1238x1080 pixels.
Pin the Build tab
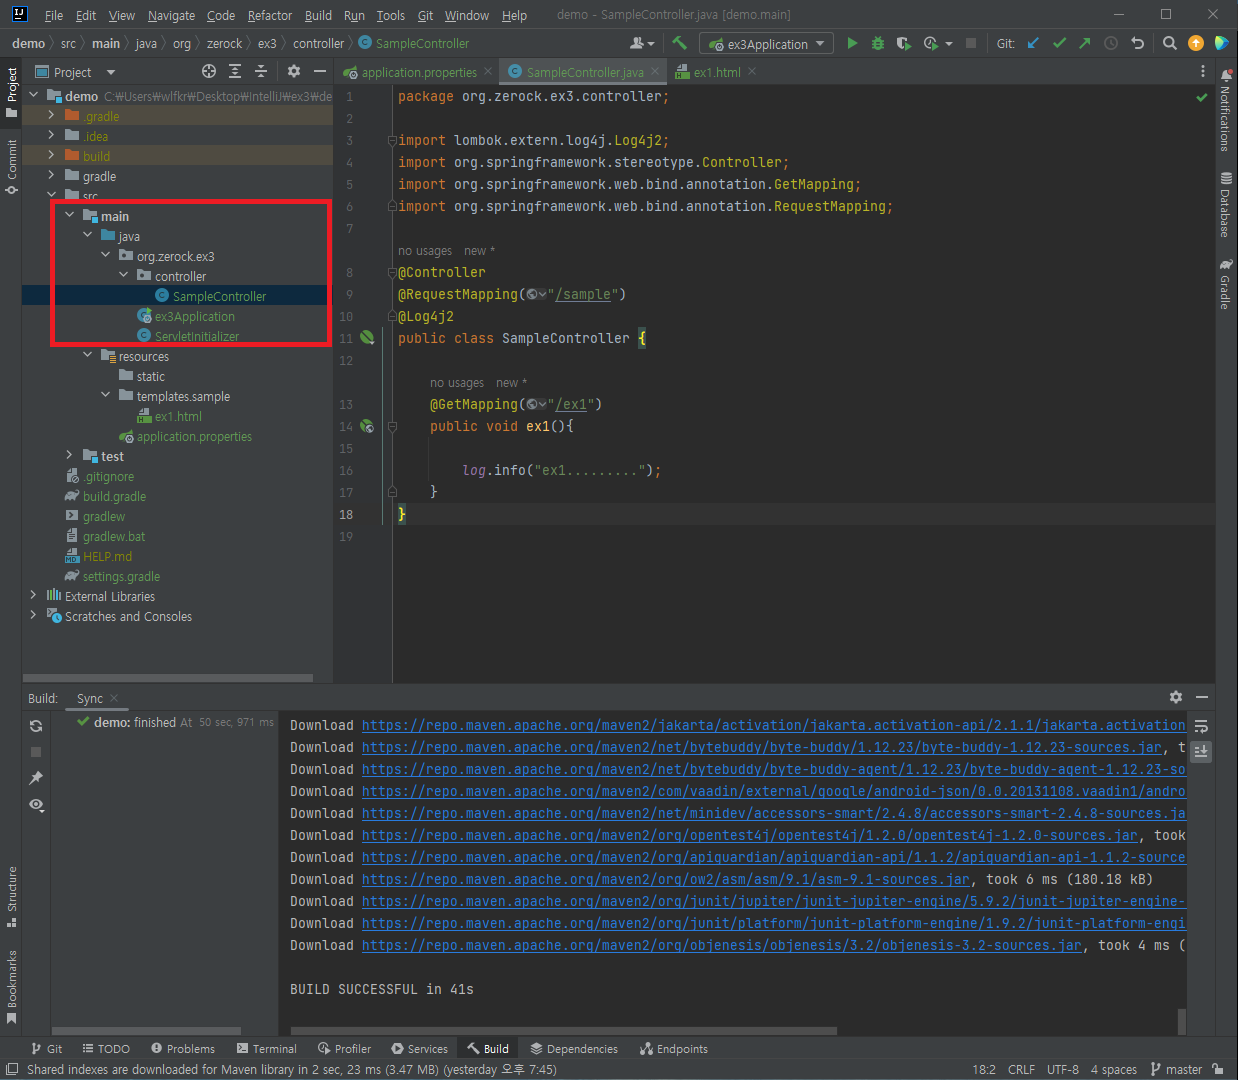point(36,778)
